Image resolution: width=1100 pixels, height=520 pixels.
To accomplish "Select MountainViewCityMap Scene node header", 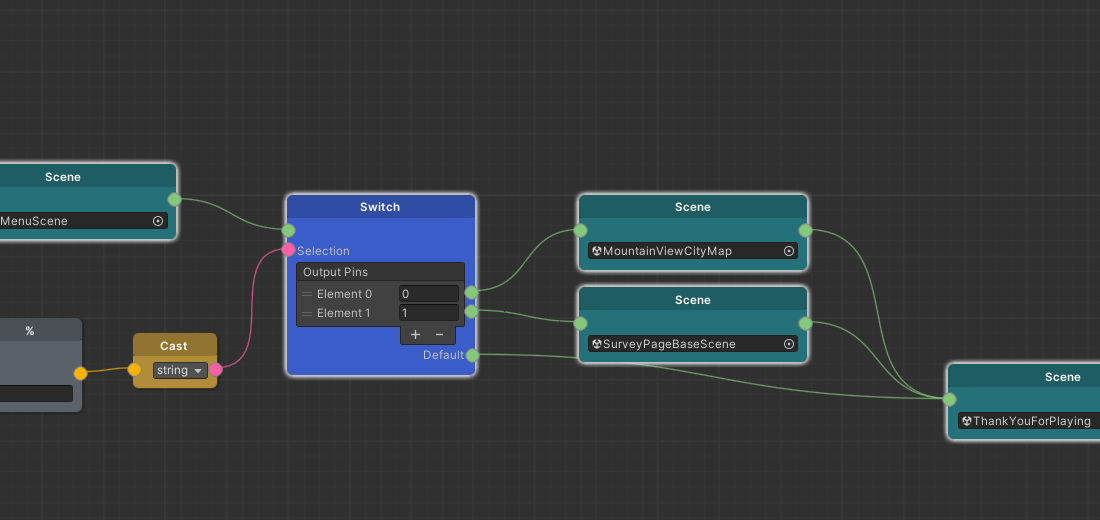I will coord(693,207).
